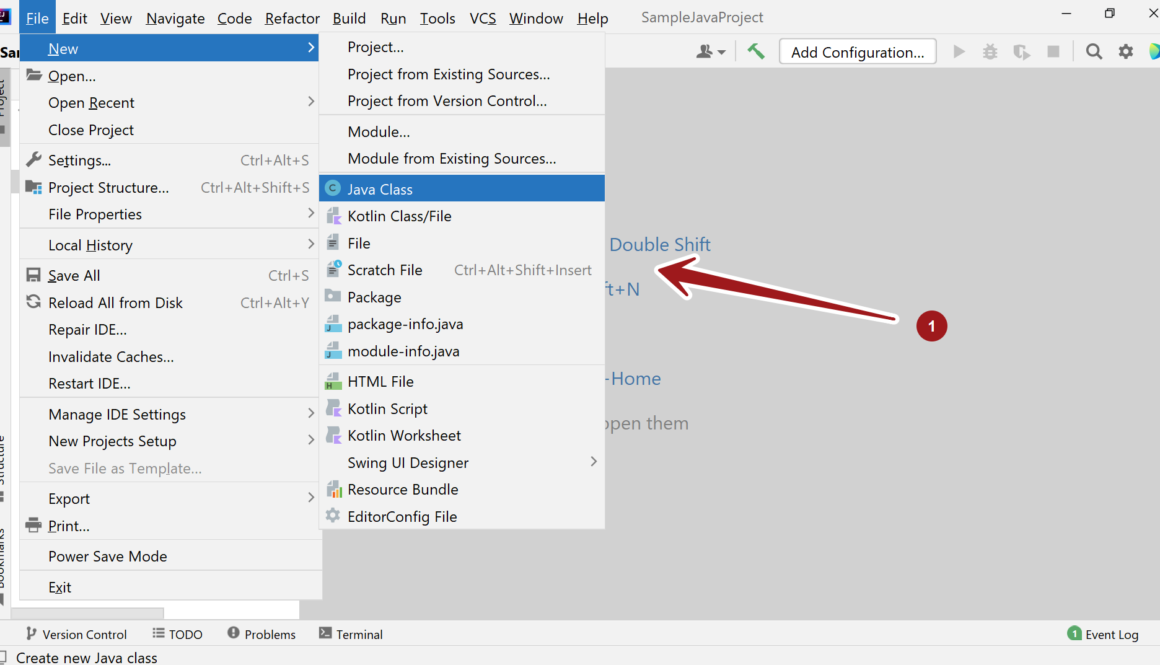Open the Debug tool icon

pyautogui.click(x=989, y=50)
